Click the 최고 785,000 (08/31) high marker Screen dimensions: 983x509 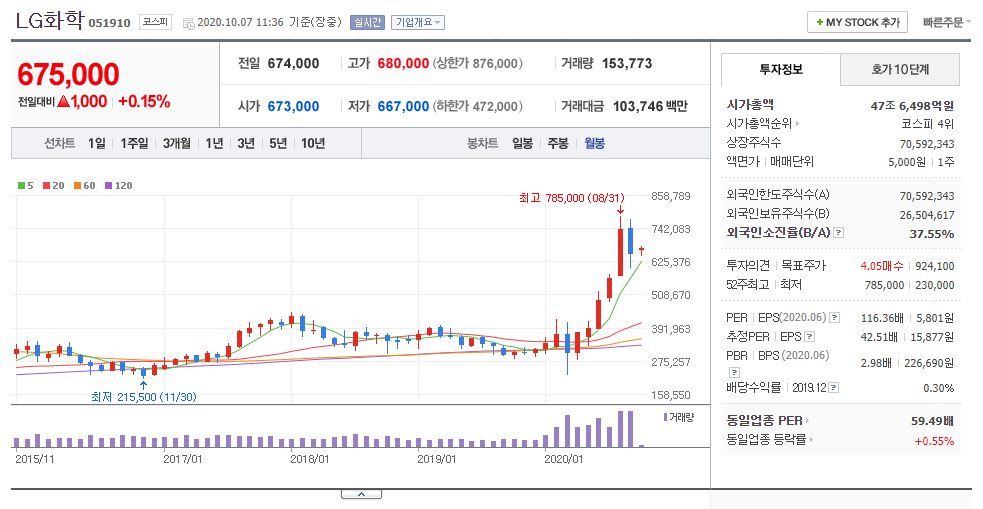coord(572,198)
